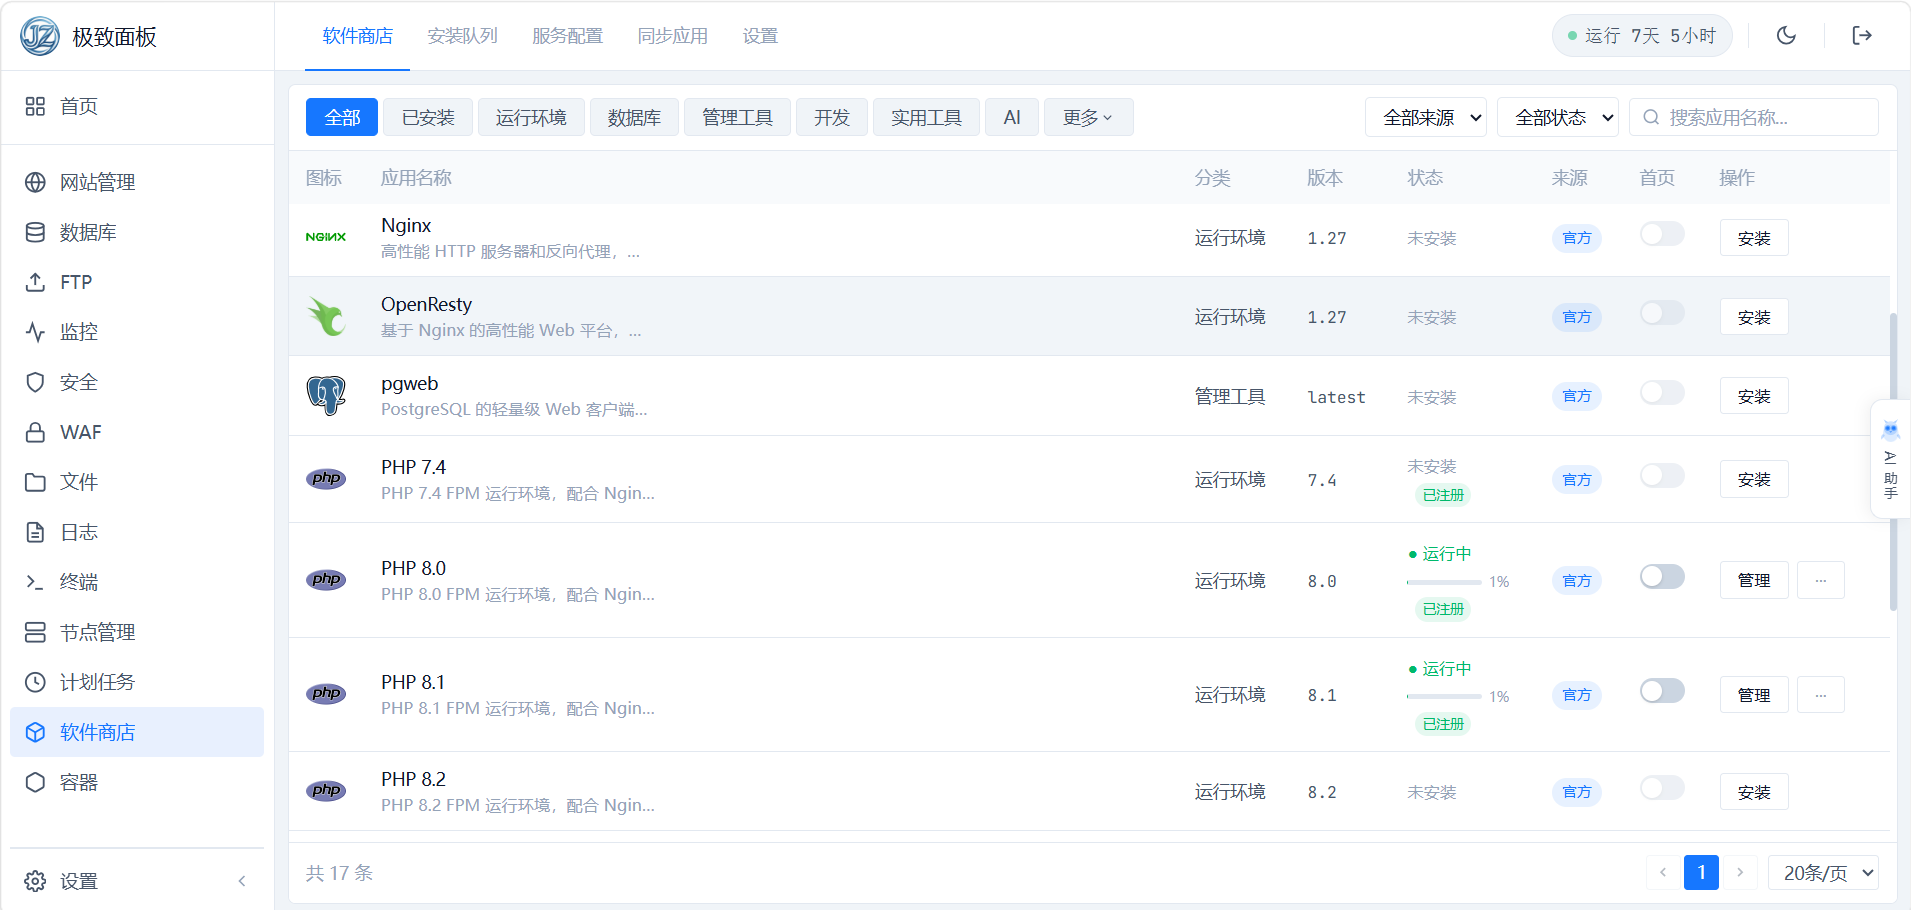Image resolution: width=1914 pixels, height=910 pixels.
Task: Open the 20条/页 page size dropdown
Action: click(1823, 873)
